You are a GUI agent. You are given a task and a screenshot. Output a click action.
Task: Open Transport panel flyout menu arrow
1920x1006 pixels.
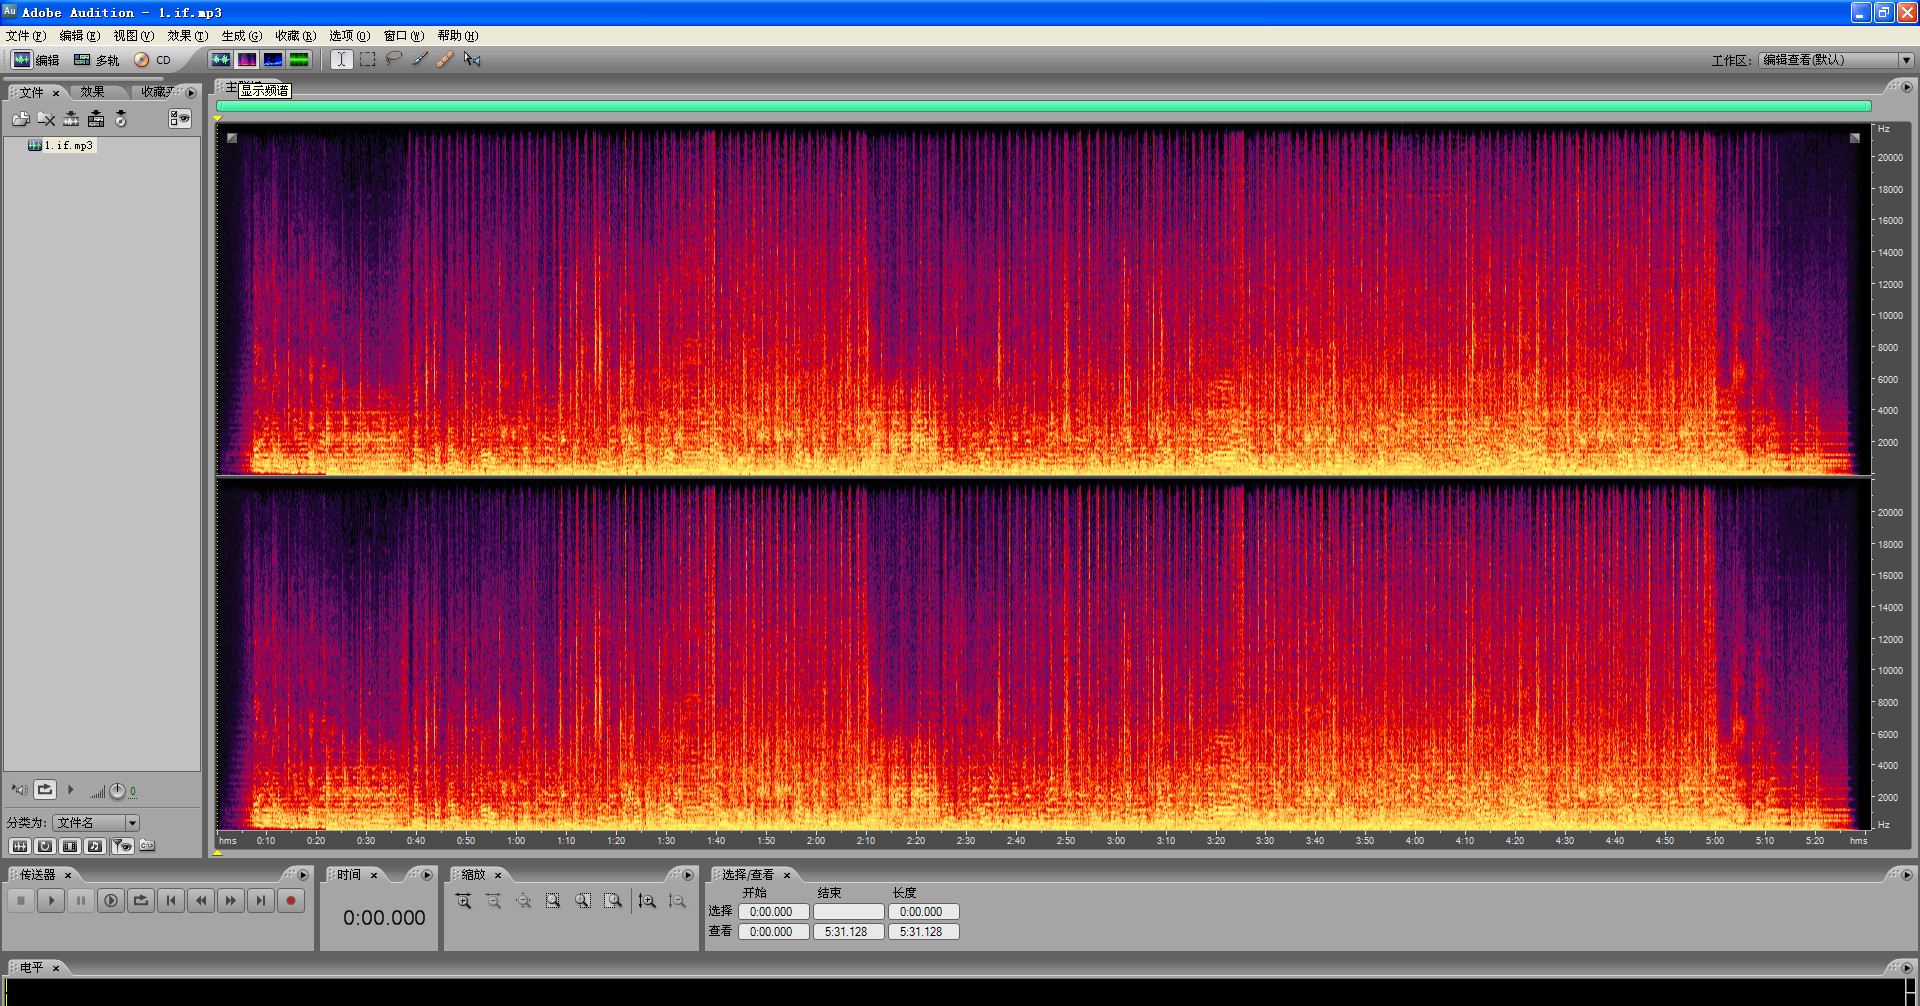tap(303, 875)
